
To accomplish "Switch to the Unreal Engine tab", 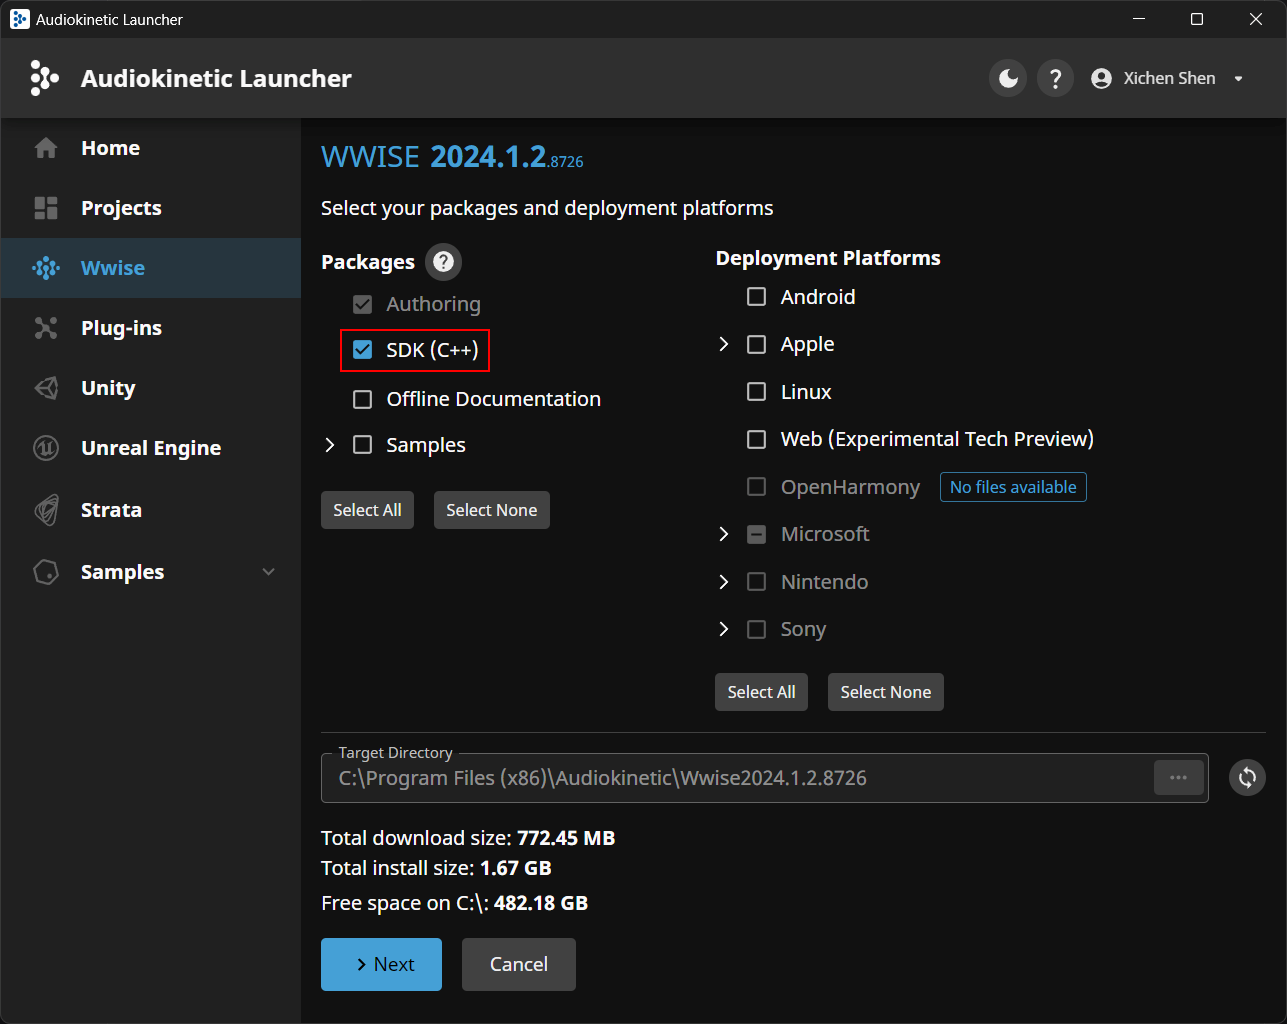I will pyautogui.click(x=151, y=448).
